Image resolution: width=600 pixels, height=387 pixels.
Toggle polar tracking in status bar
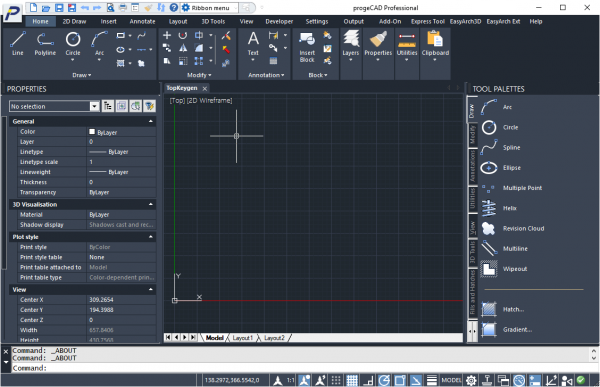click(x=384, y=380)
